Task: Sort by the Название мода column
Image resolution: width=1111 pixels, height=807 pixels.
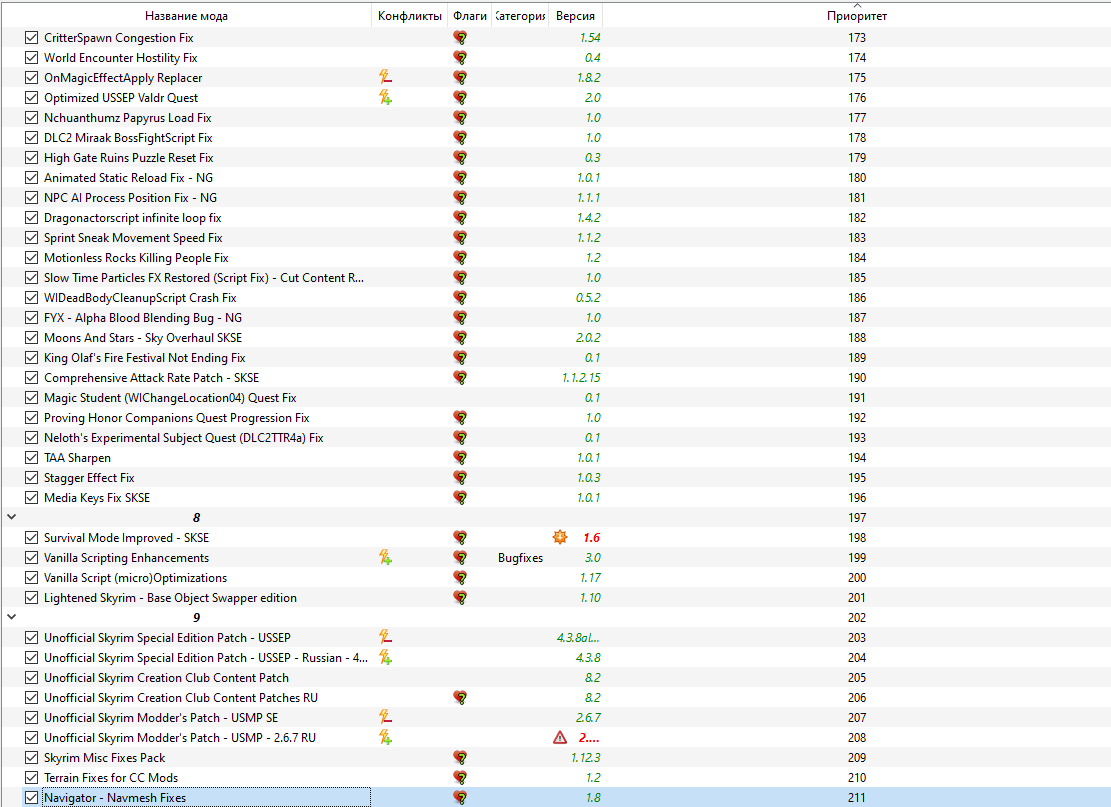Action: [186, 16]
